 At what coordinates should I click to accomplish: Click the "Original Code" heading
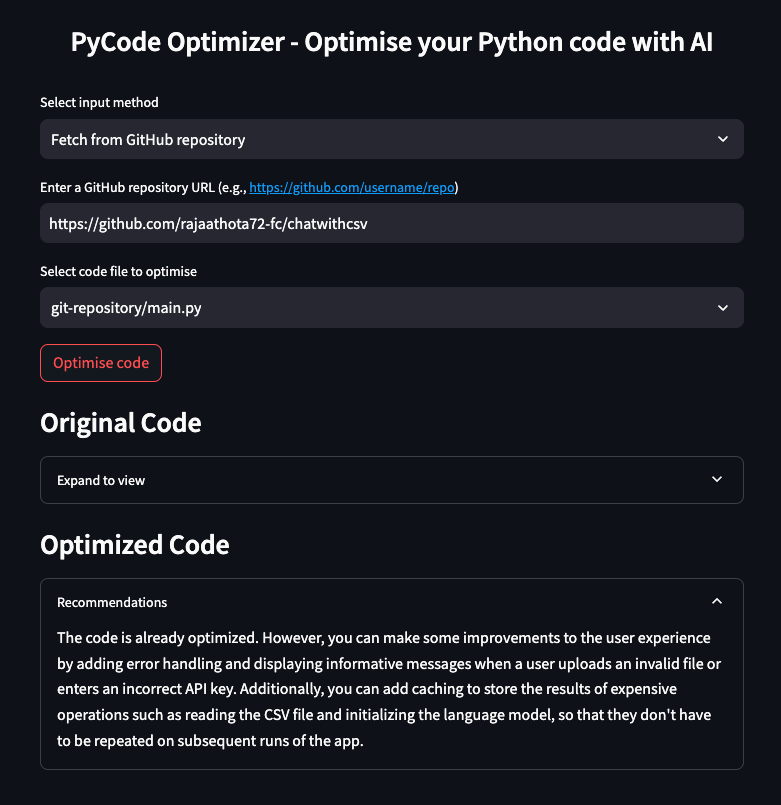[120, 423]
